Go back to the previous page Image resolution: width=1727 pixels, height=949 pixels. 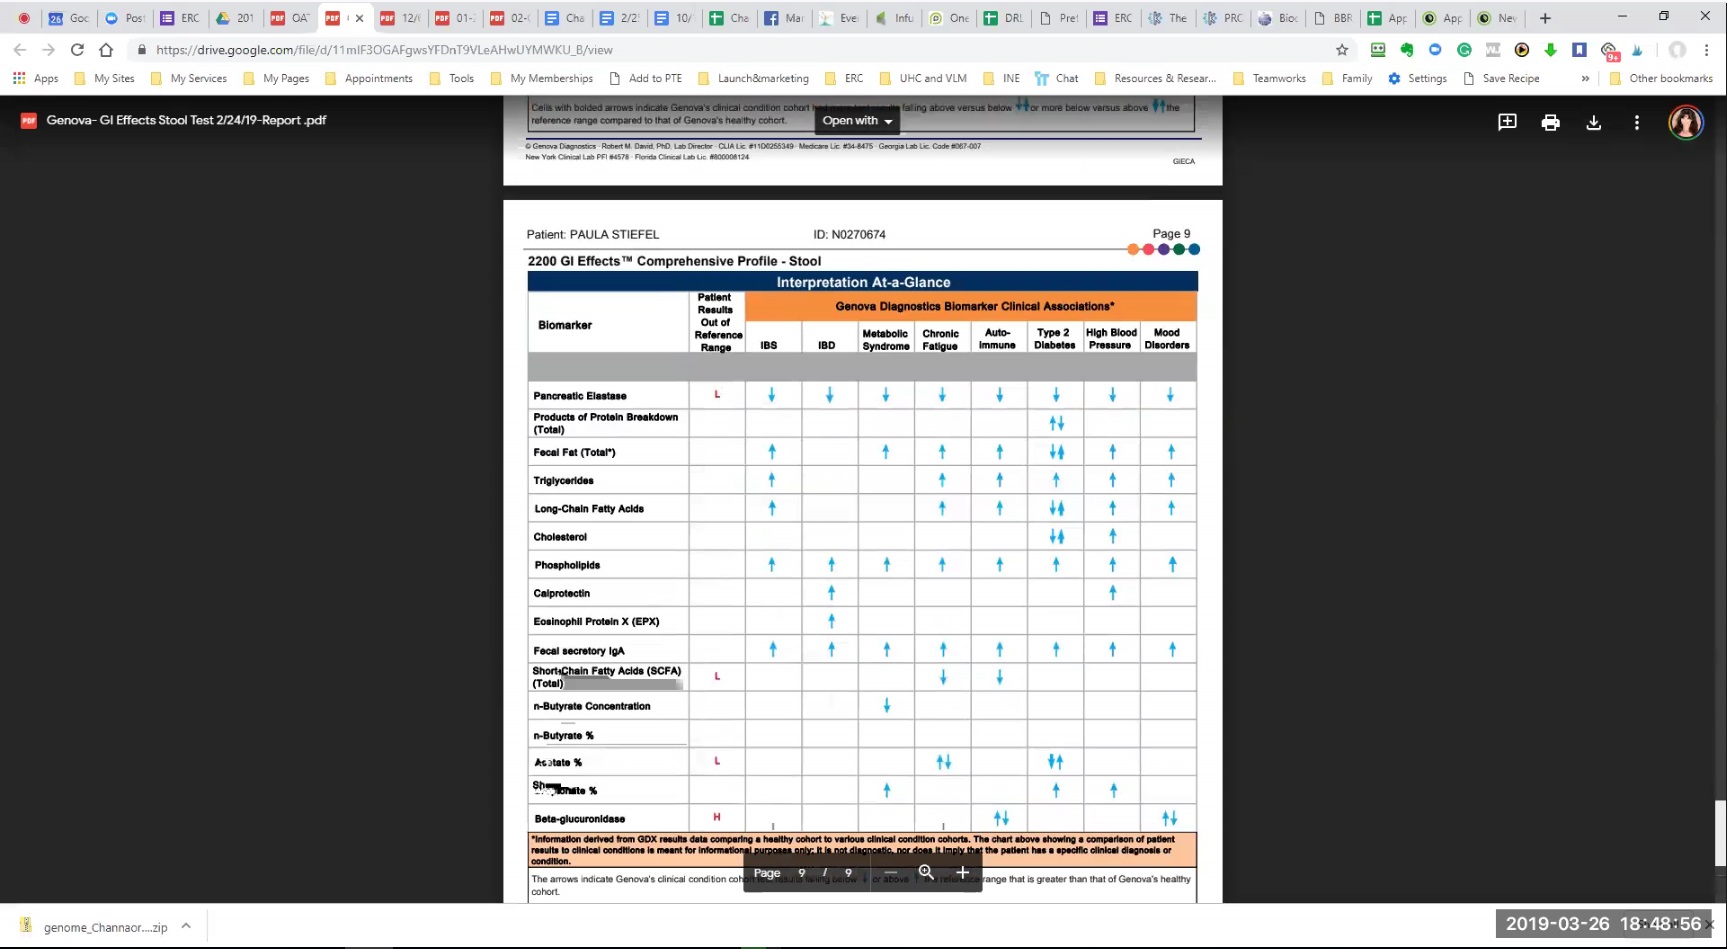click(20, 49)
